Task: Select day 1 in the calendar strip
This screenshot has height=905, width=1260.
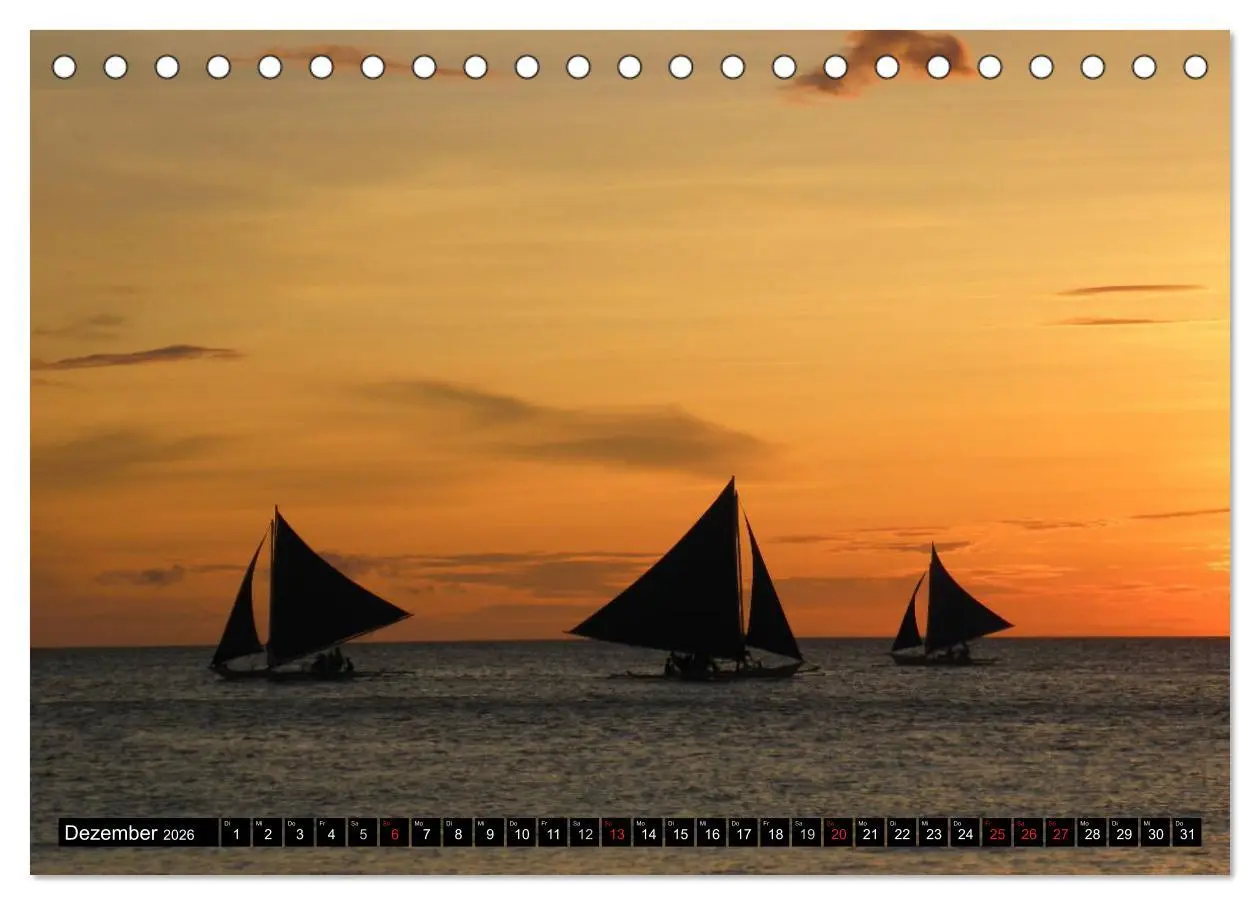Action: click(x=235, y=832)
